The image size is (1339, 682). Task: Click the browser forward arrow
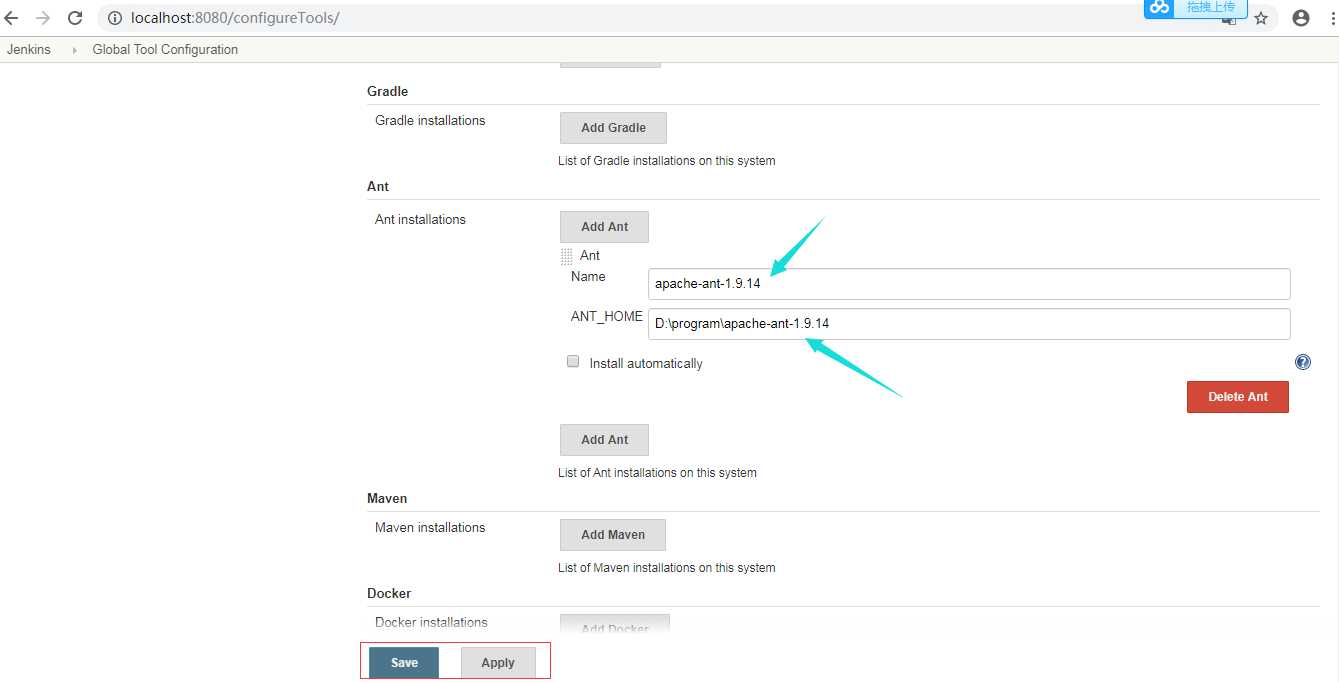[42, 18]
